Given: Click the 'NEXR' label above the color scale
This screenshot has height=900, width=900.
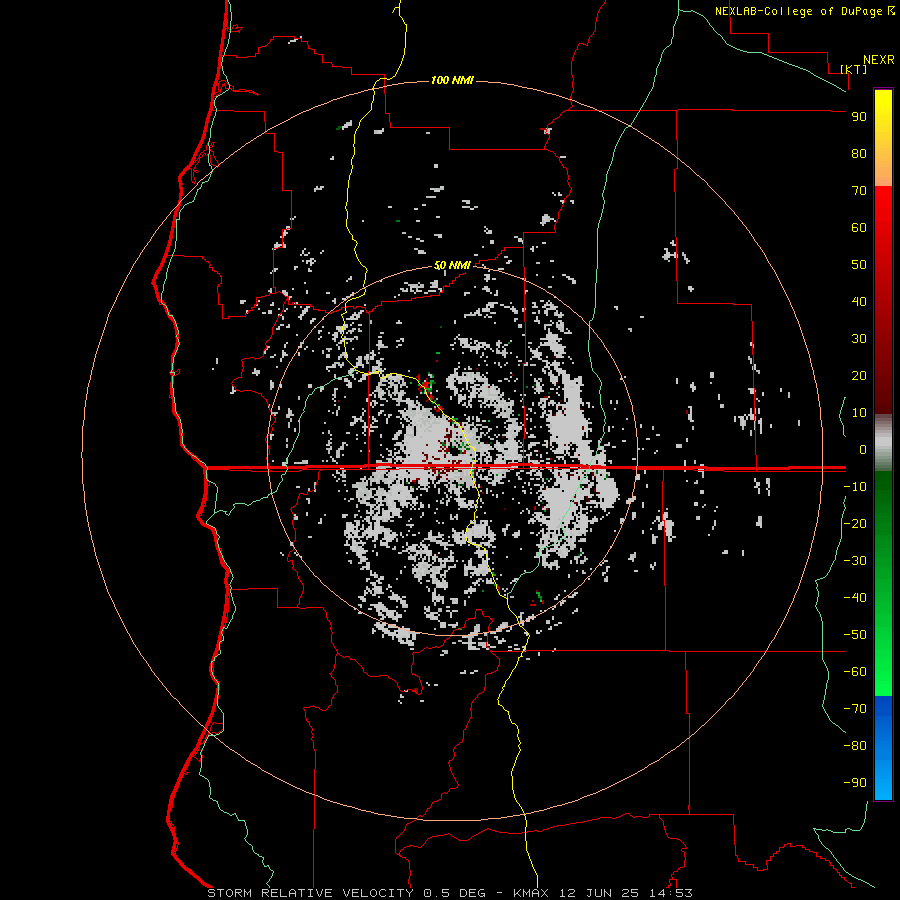Looking at the screenshot, I should click(x=879, y=60).
